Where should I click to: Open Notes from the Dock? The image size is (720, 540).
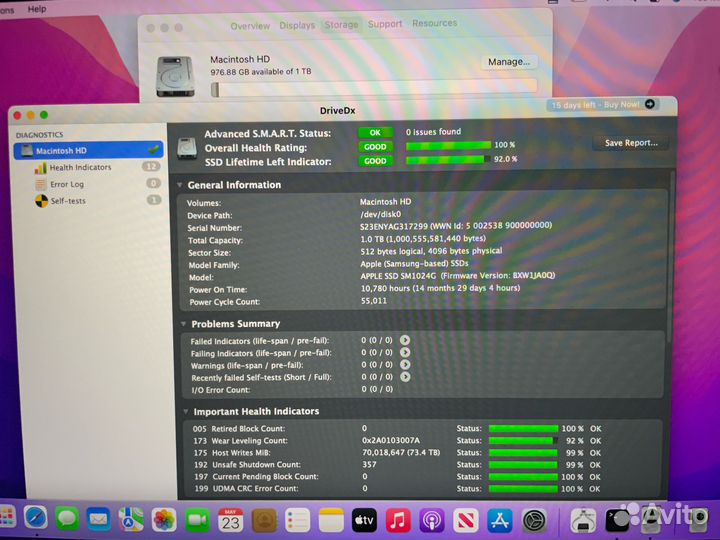pos(331,521)
